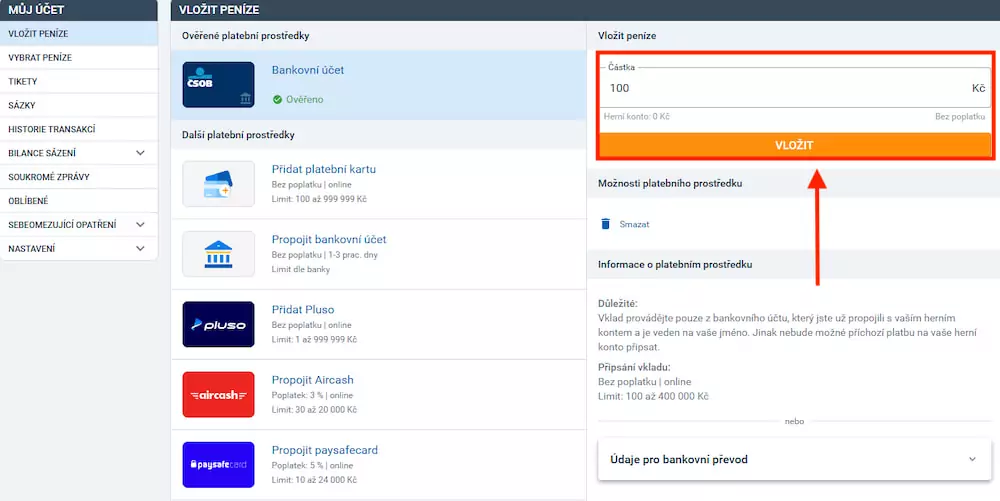
Task: Click Přidat platební kartu link
Action: click(x=324, y=170)
